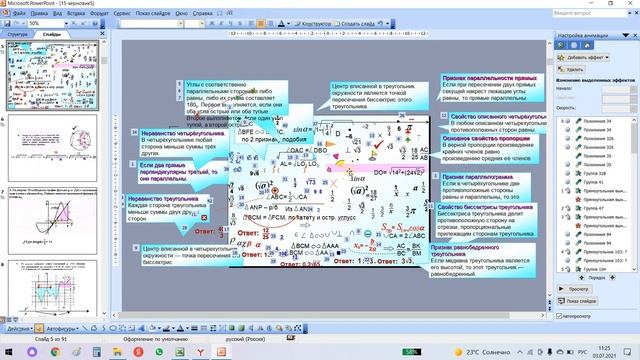
Task: Click the line style icon
Action: point(195,328)
